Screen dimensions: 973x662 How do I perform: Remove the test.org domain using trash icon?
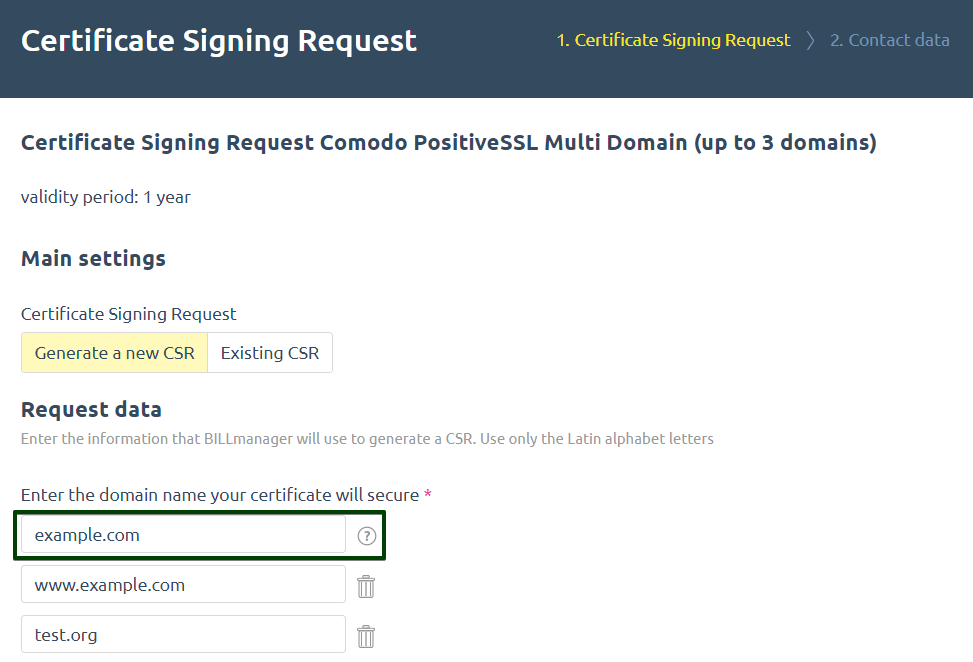(x=366, y=637)
